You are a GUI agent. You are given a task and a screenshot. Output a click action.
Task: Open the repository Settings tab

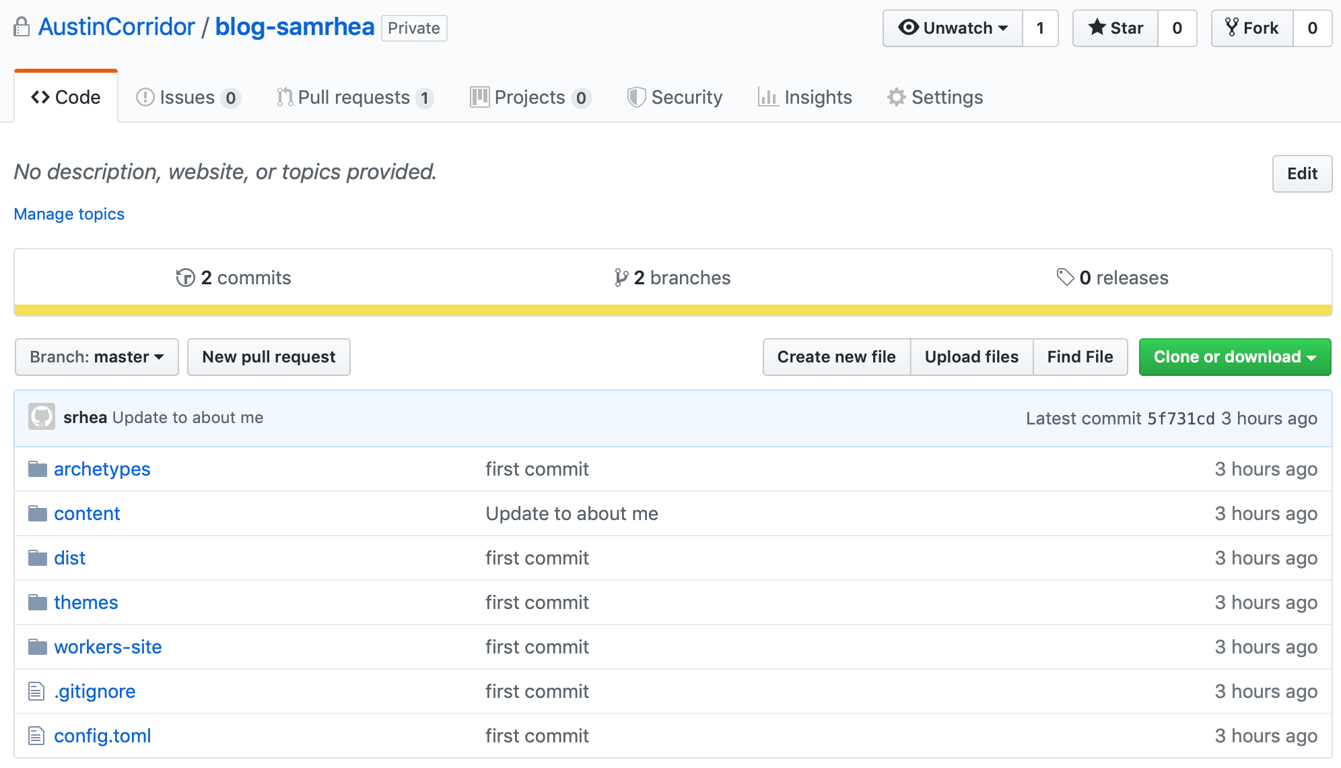click(x=935, y=96)
